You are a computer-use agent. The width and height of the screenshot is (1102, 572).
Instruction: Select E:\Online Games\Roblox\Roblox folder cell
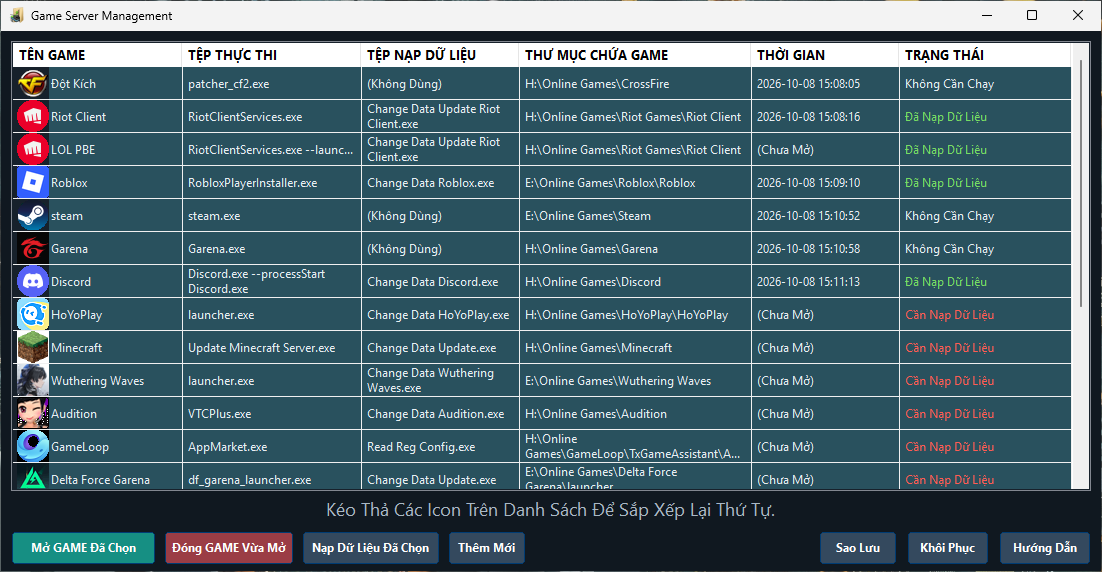click(635, 183)
